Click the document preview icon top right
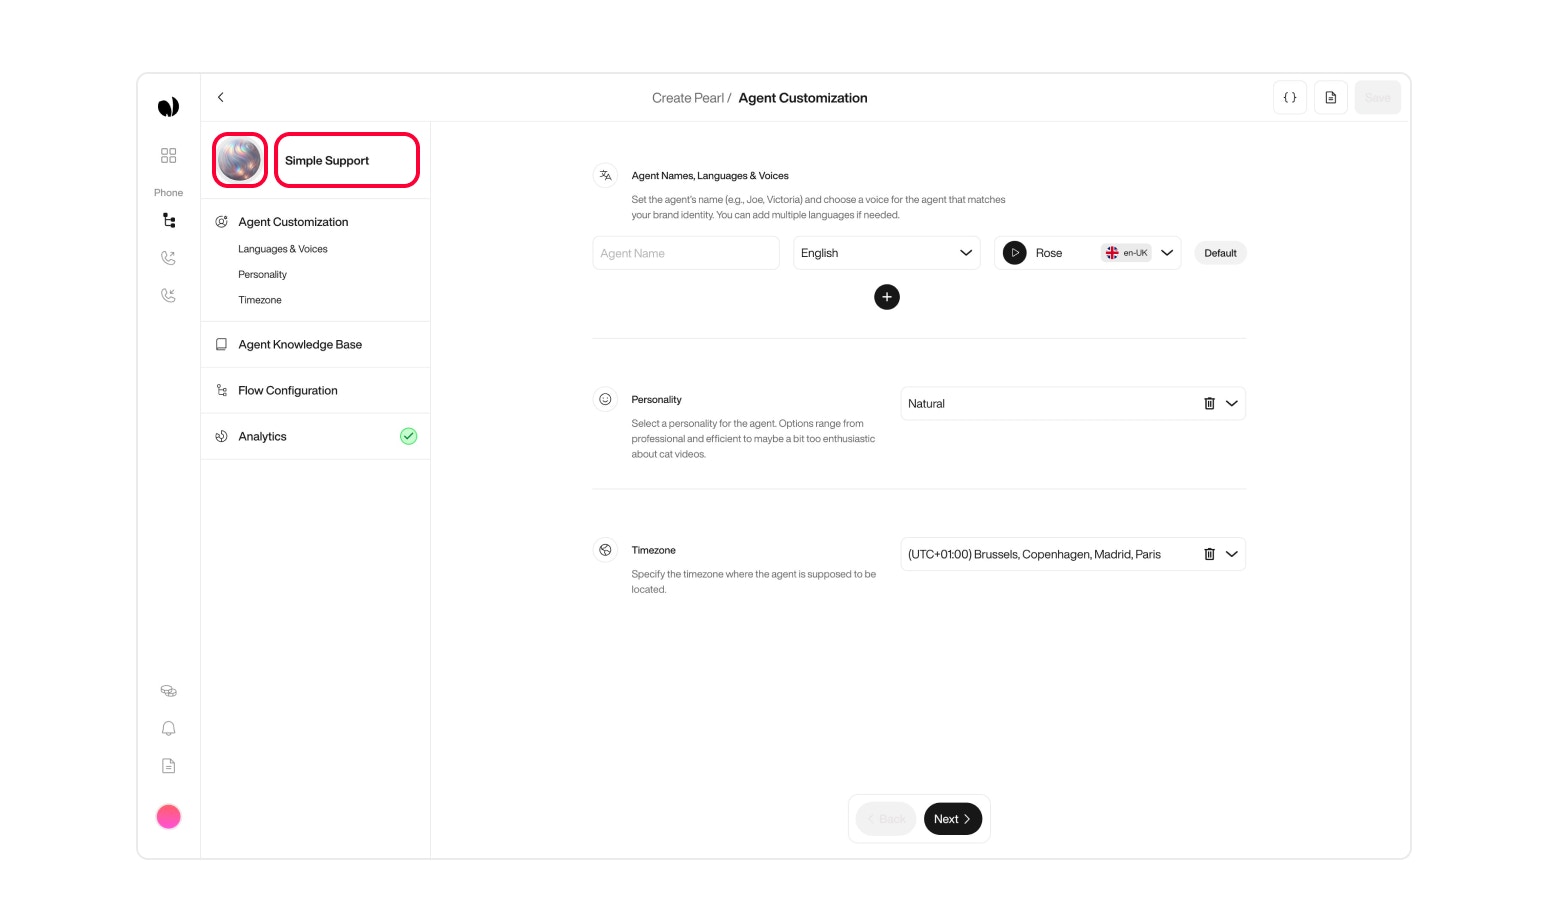The image size is (1562, 920). coord(1330,97)
